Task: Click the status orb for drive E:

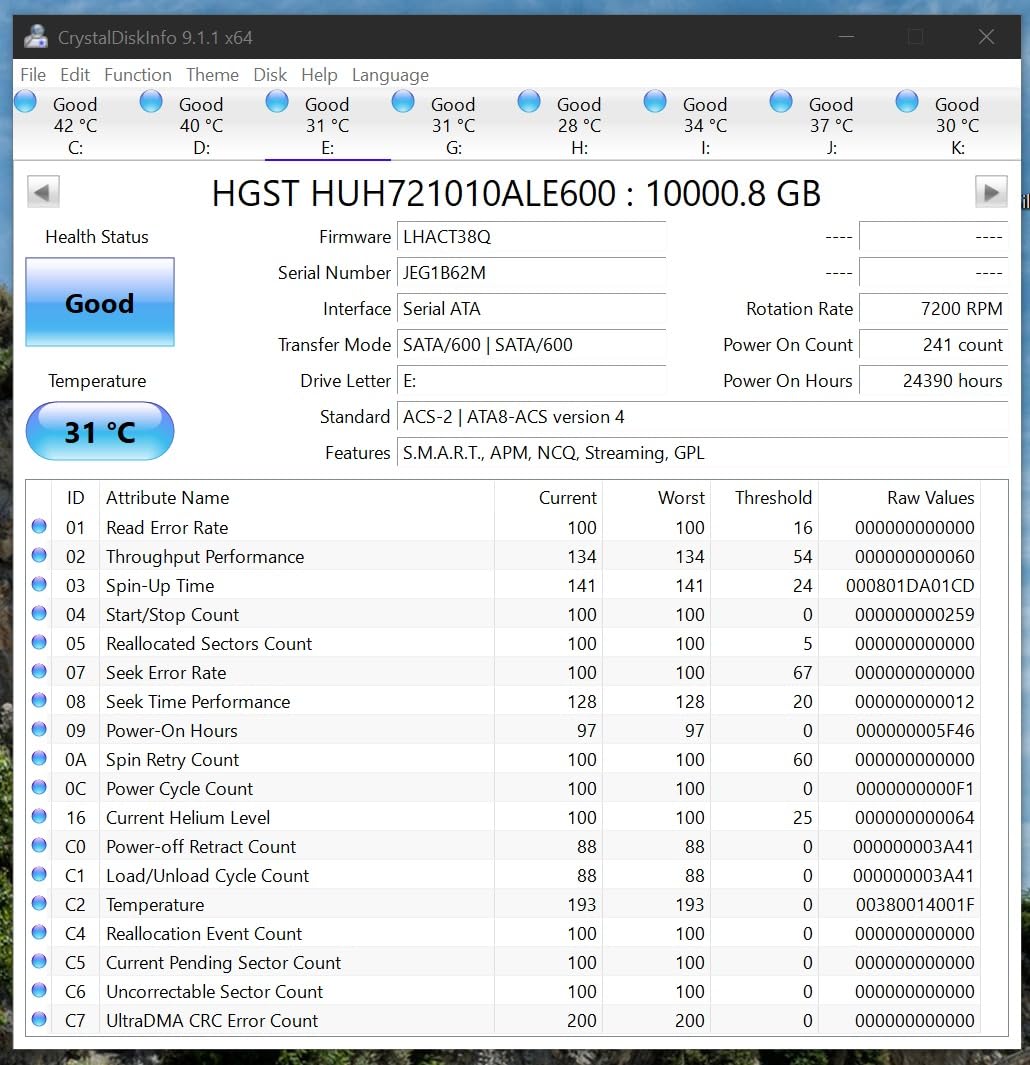Action: click(277, 101)
